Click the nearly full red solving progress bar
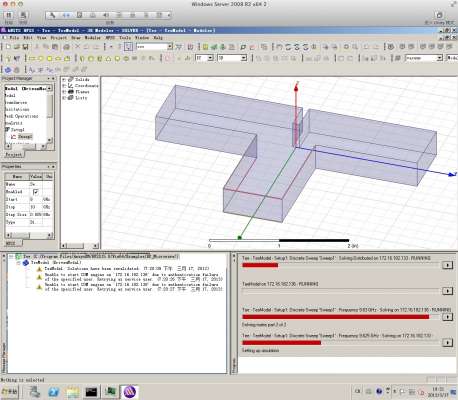The width and height of the screenshot is (458, 400). [336, 317]
